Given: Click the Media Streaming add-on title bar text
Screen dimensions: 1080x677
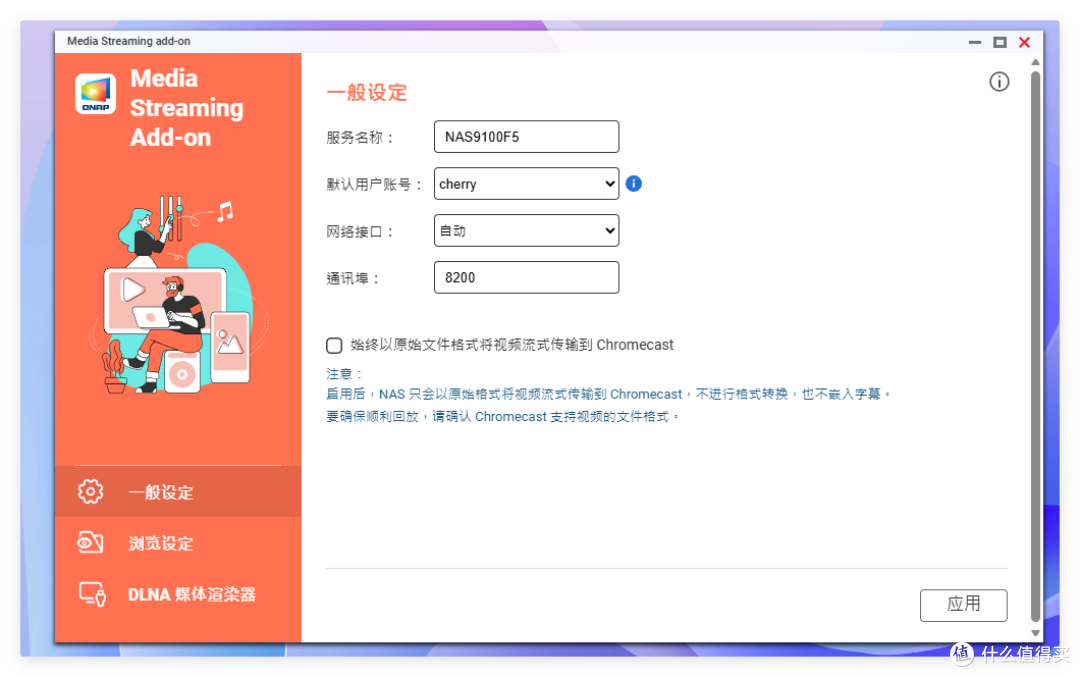Looking at the screenshot, I should pos(129,41).
